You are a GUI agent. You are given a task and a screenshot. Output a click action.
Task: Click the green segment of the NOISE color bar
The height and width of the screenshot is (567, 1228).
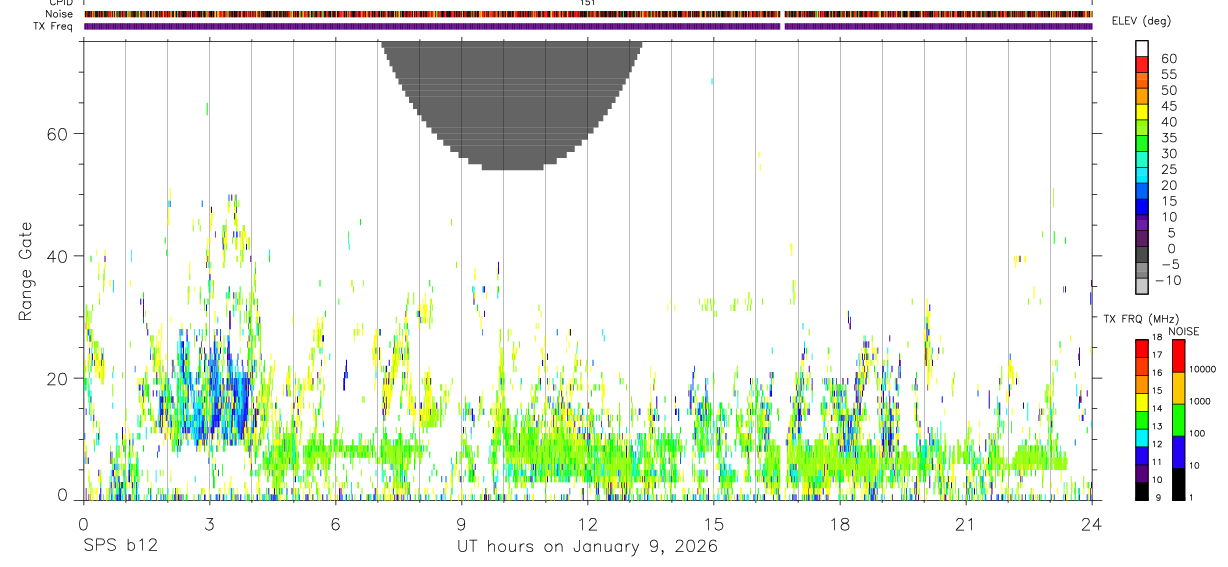(1178, 420)
